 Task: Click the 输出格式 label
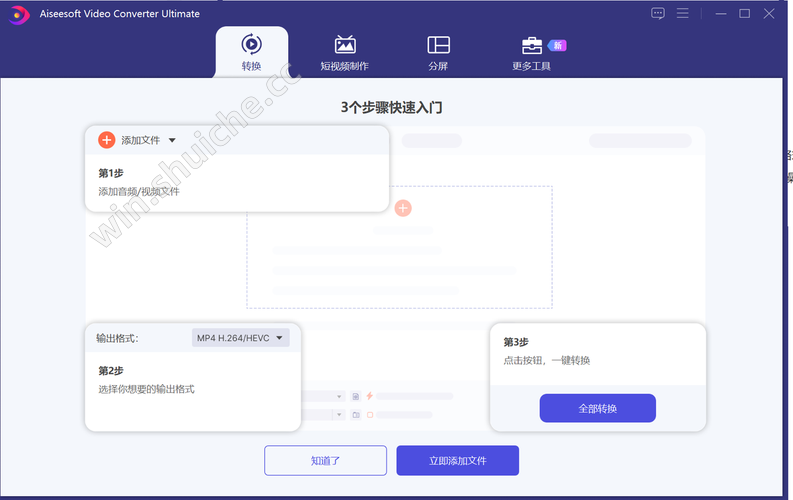[117, 338]
